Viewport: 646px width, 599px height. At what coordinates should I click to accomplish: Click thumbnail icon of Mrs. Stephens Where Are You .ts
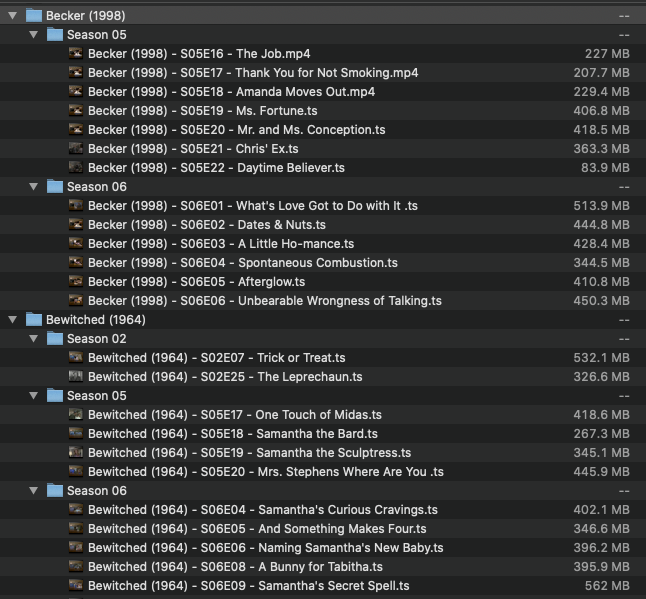(x=76, y=471)
